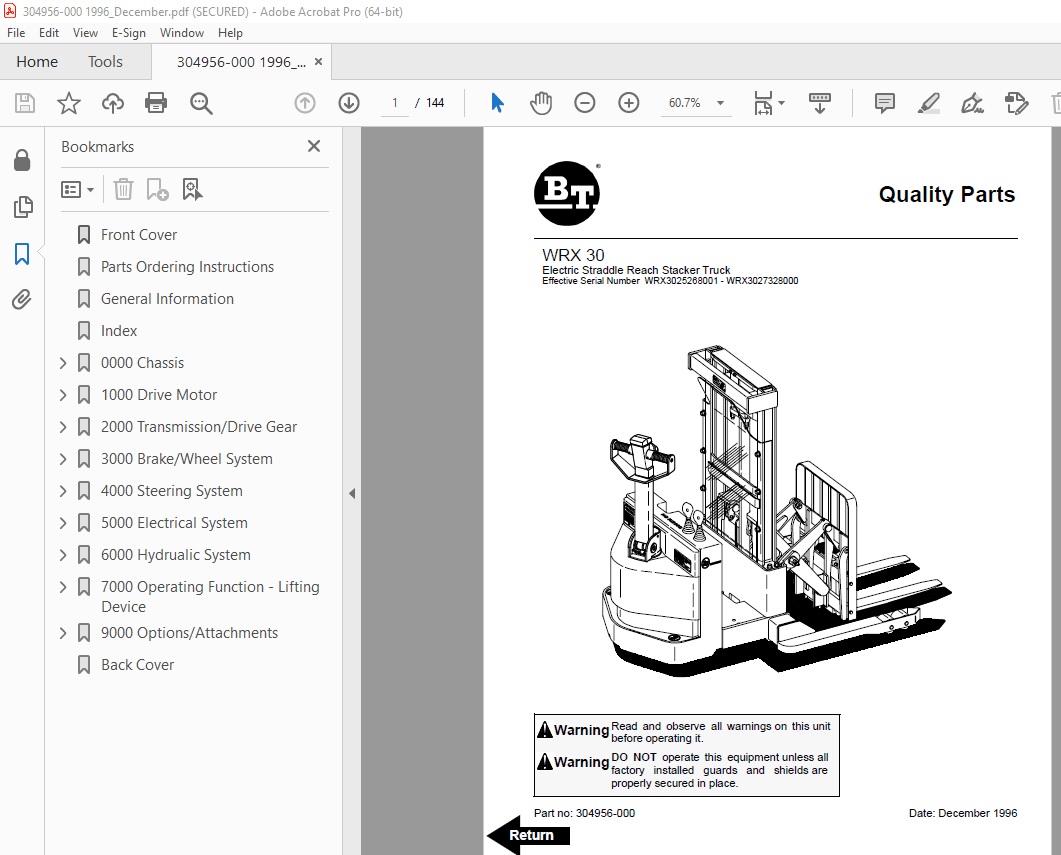
Task: Click the Print file icon
Action: pos(156,103)
